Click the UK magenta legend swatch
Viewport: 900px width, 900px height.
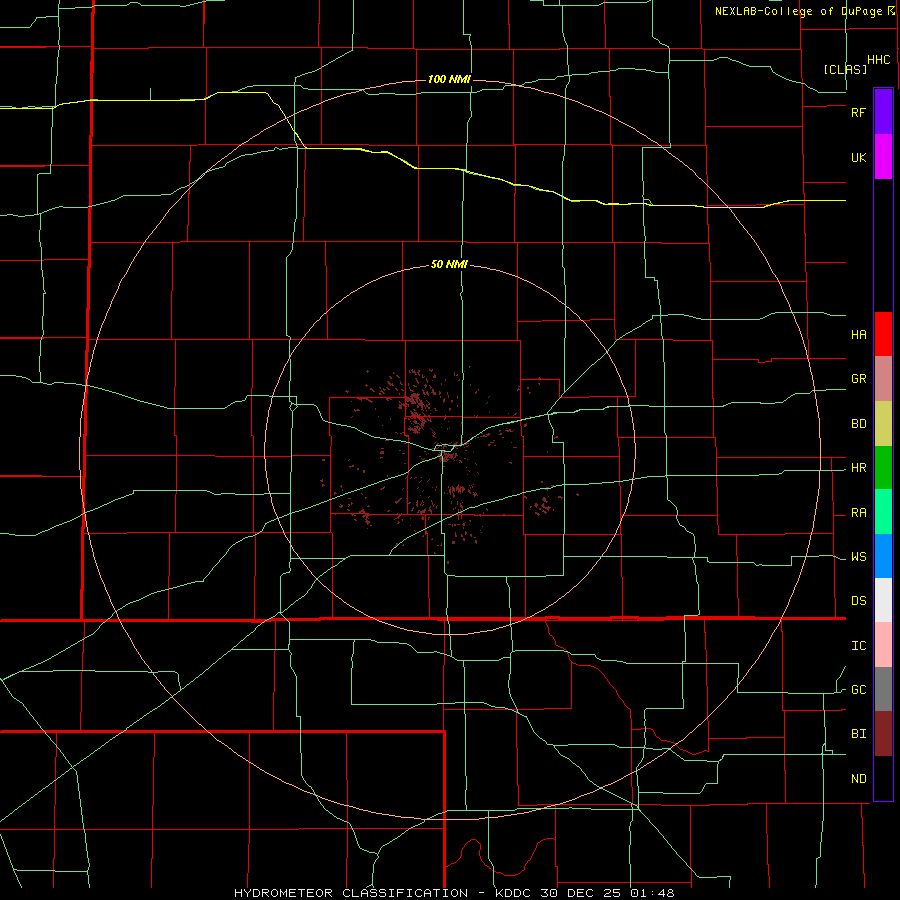click(883, 157)
